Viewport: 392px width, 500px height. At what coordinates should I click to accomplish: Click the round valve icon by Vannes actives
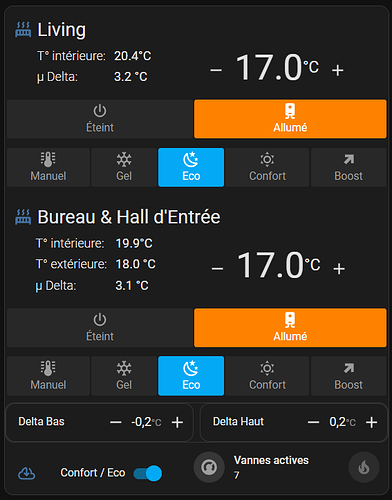[x=209, y=467]
